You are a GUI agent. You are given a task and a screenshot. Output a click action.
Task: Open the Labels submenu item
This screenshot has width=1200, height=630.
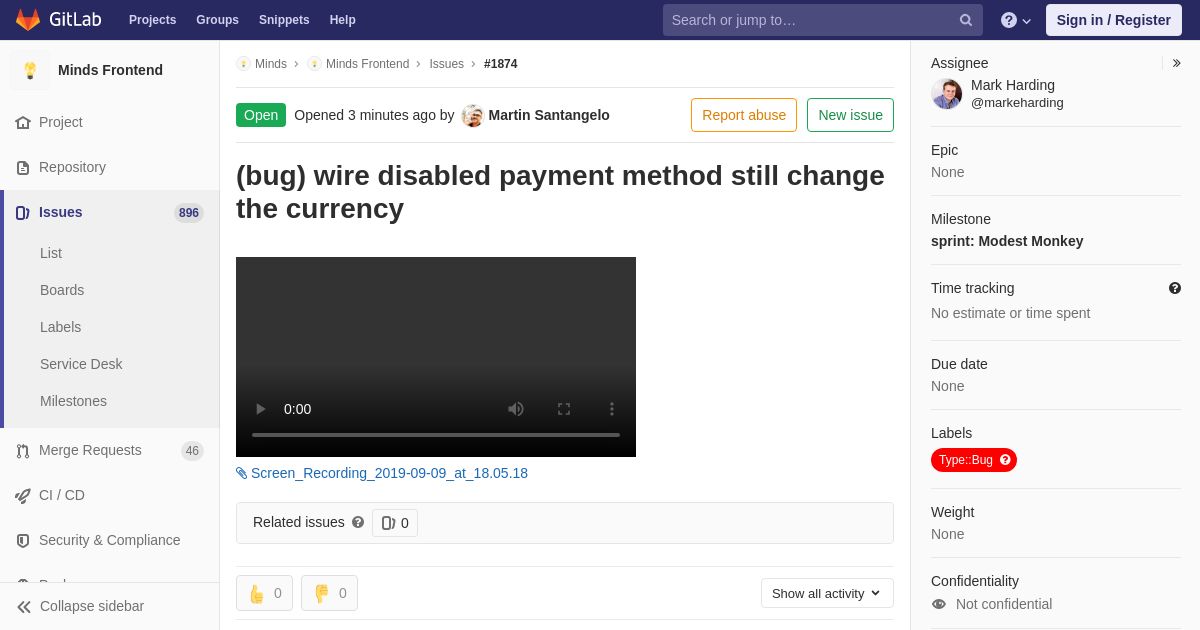click(x=60, y=327)
